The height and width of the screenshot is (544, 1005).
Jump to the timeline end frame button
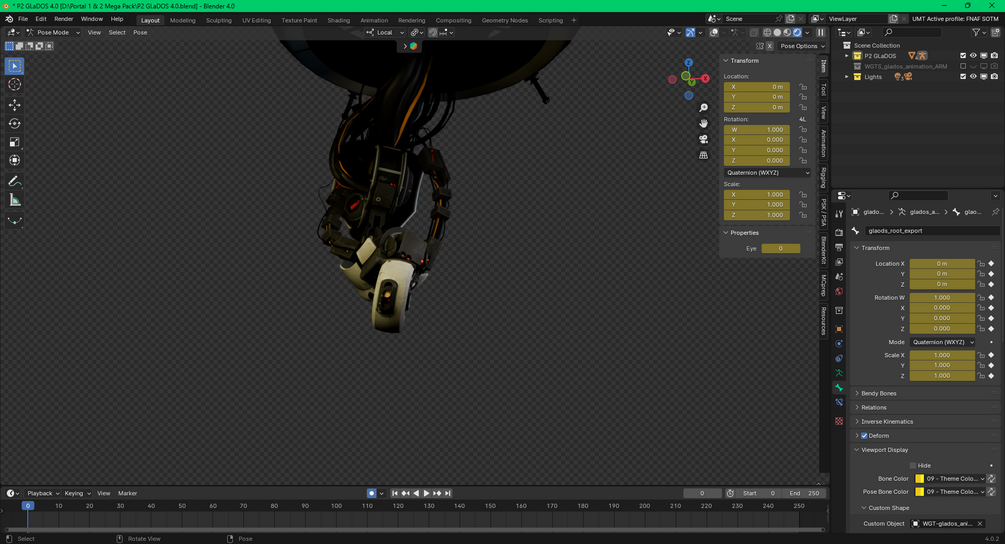(448, 493)
